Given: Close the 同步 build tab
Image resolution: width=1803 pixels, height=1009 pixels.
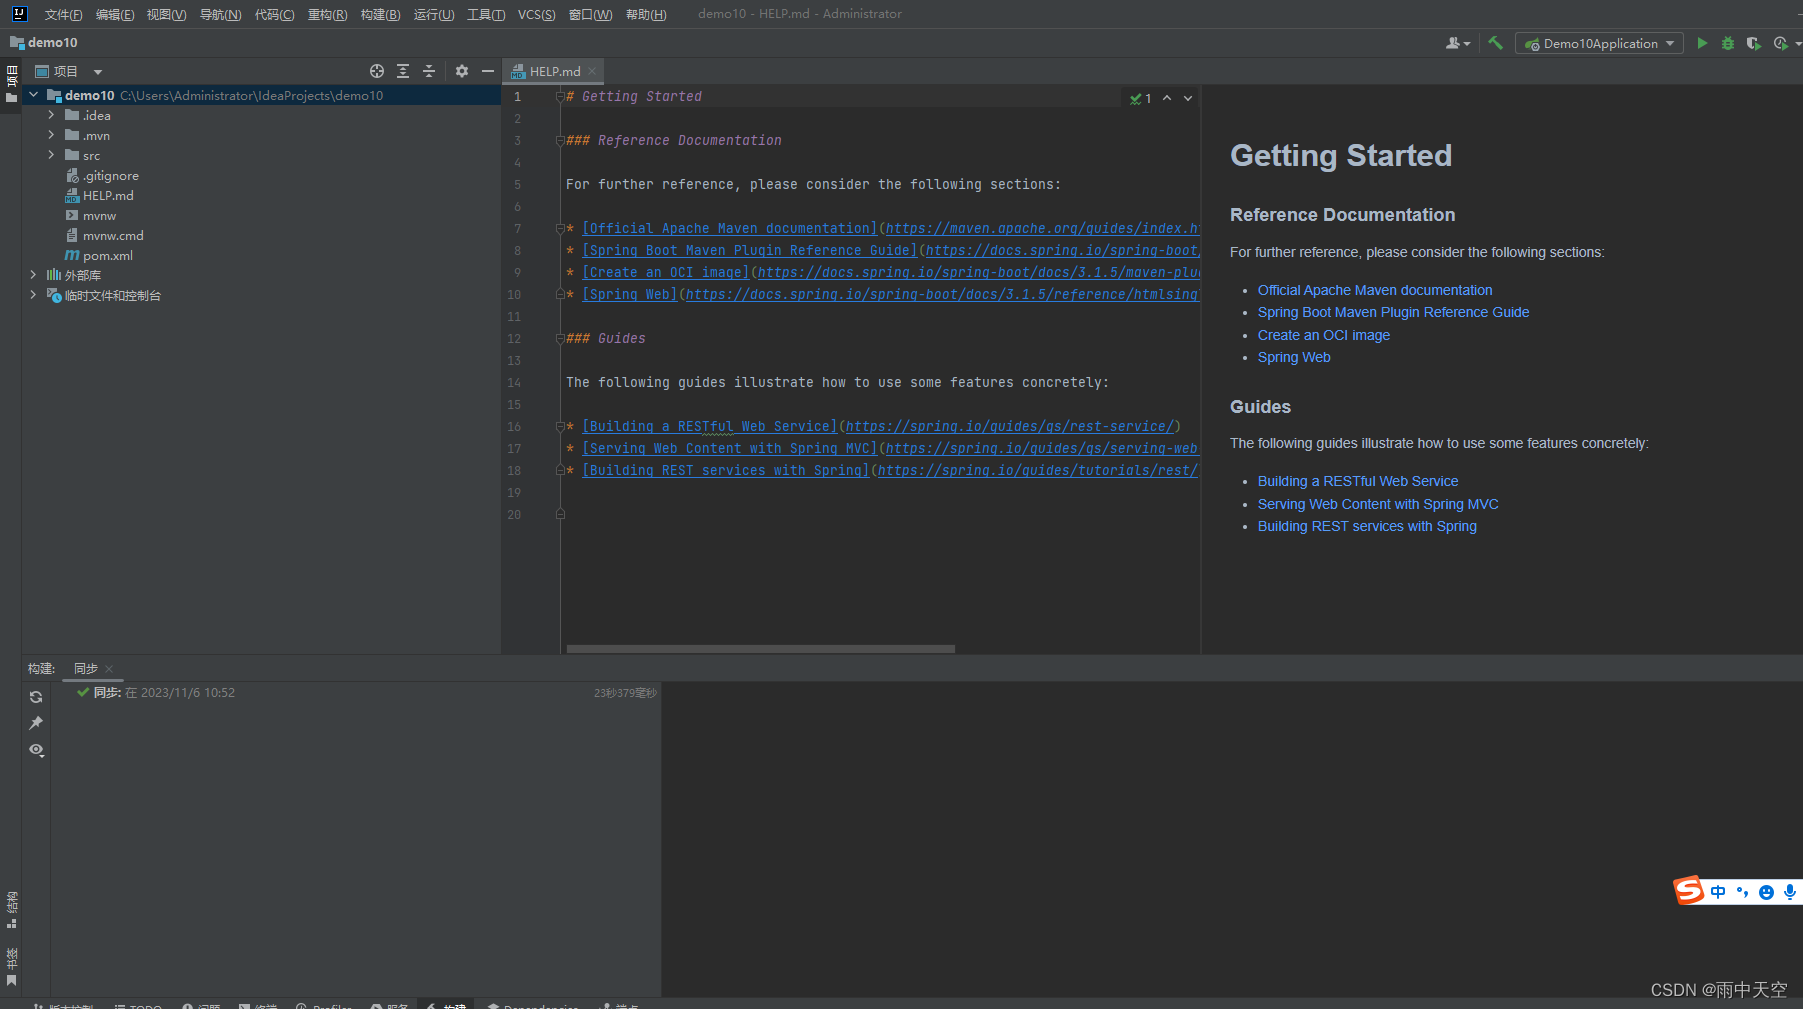Looking at the screenshot, I should coord(109,669).
